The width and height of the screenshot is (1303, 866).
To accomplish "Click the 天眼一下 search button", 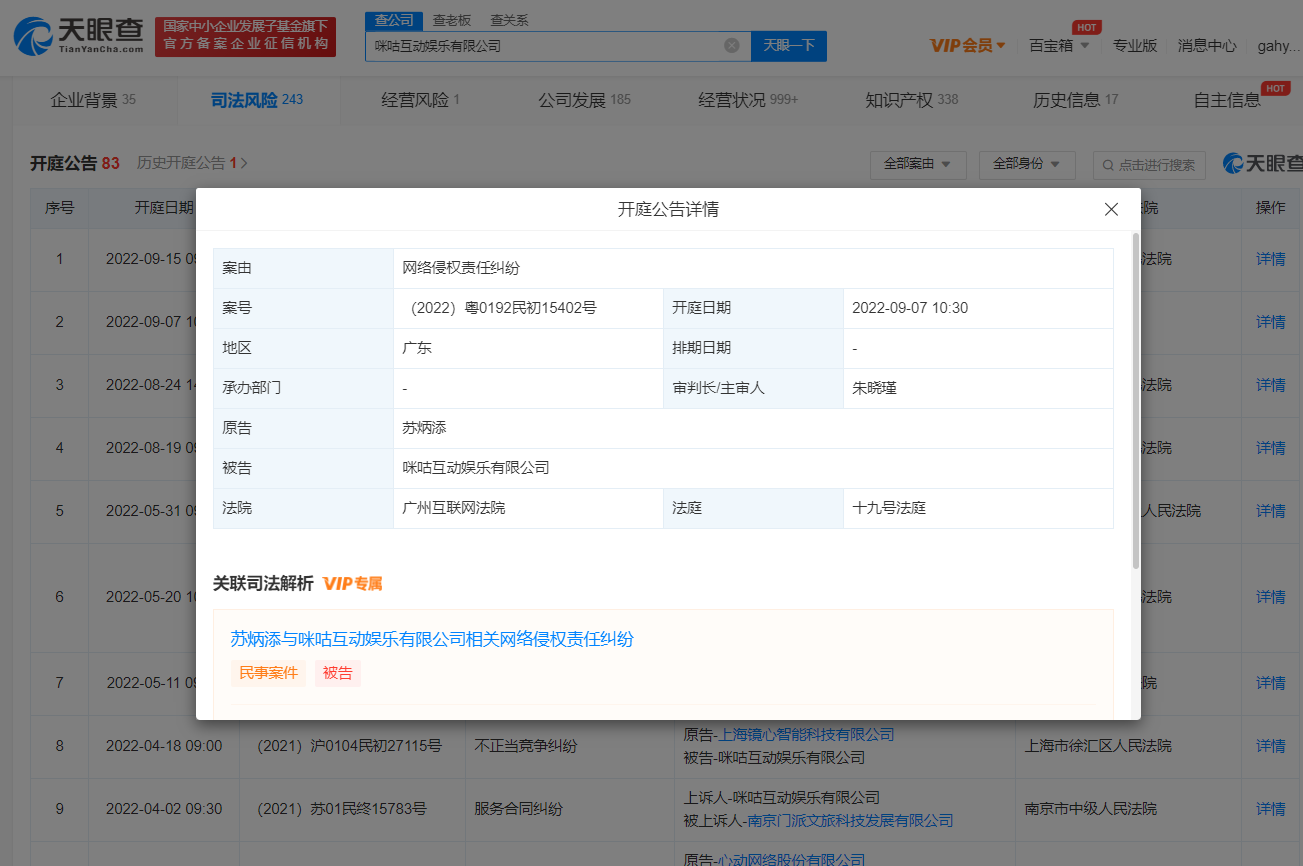I will (789, 45).
